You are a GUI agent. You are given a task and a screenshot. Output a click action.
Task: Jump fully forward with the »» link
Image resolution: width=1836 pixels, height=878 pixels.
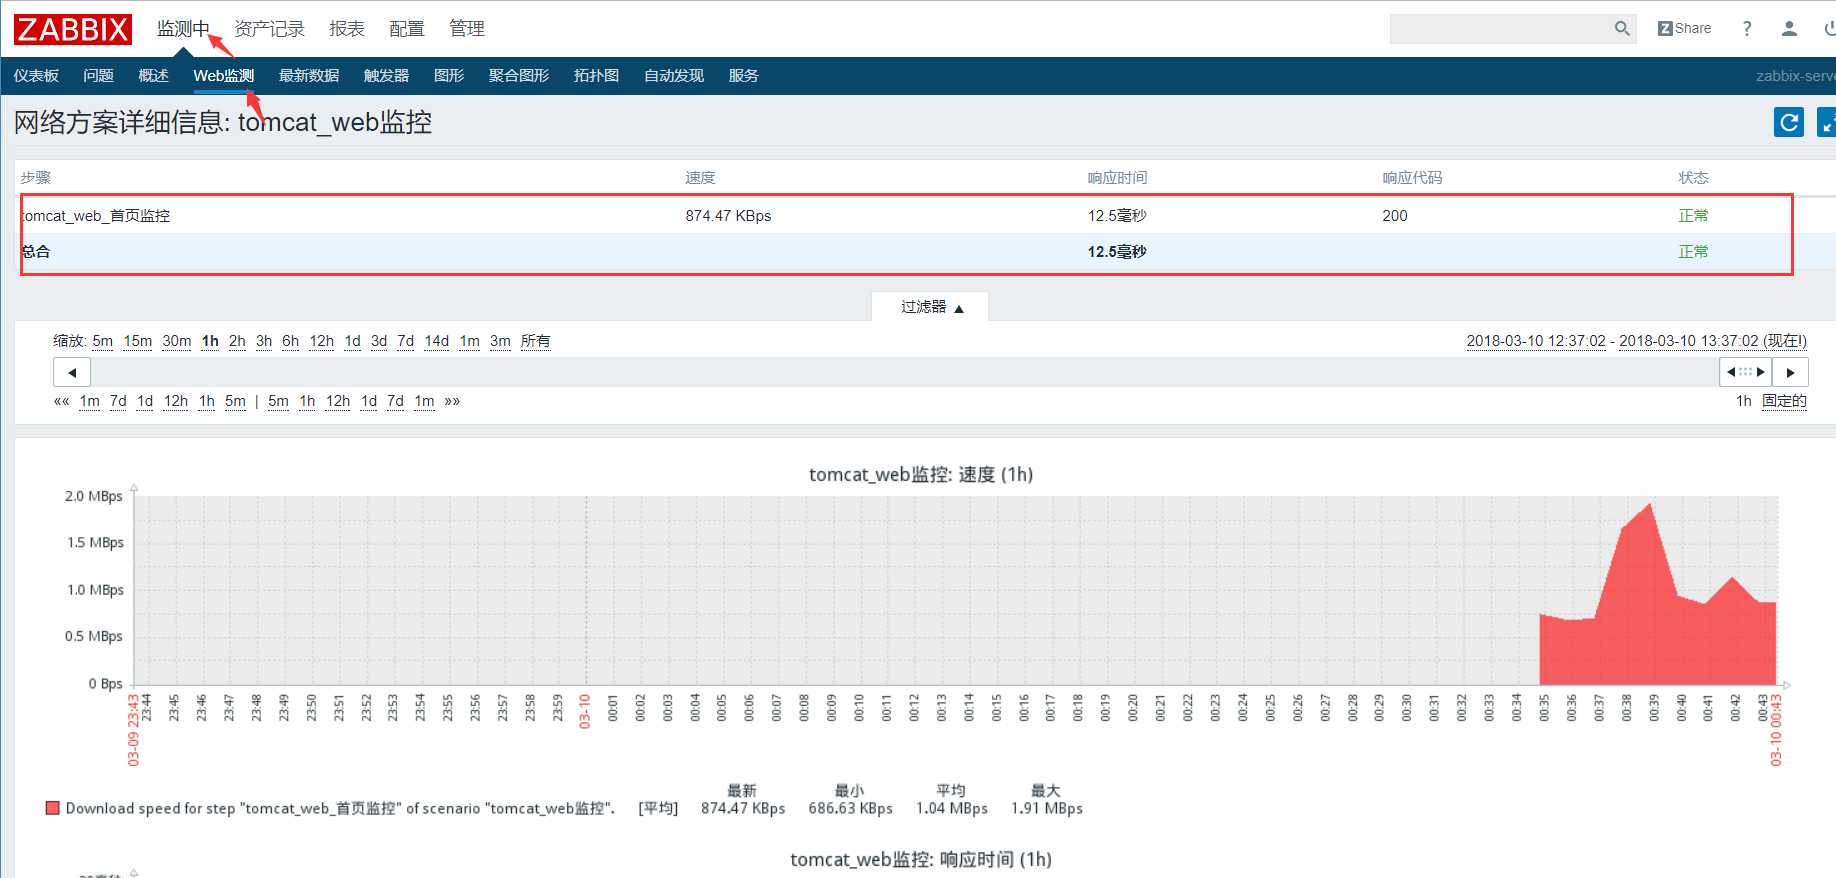452,401
